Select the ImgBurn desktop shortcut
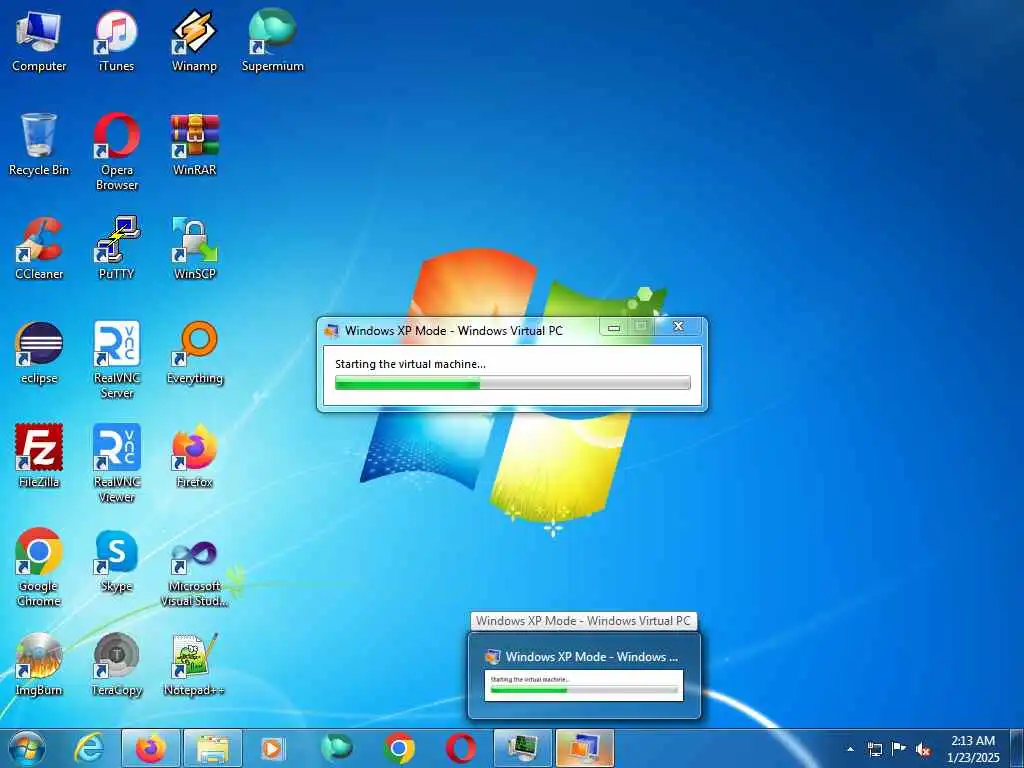 coord(39,664)
